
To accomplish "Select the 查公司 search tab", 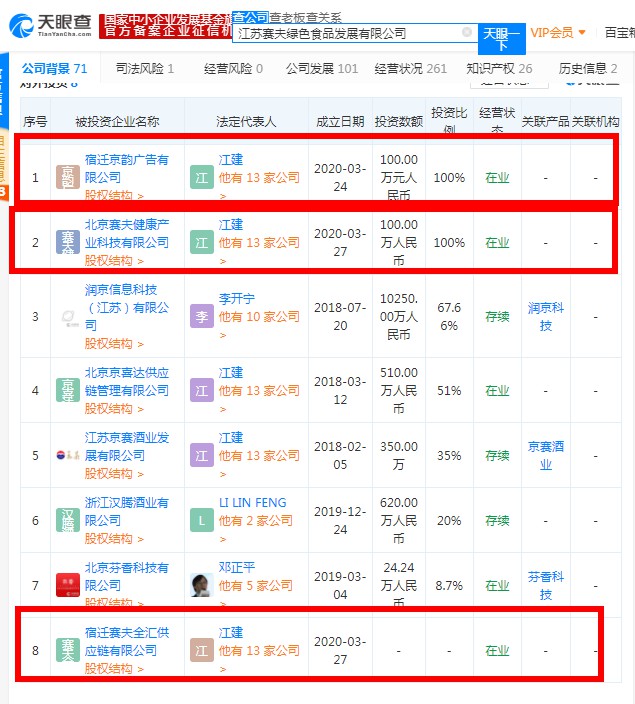I will click(x=250, y=17).
